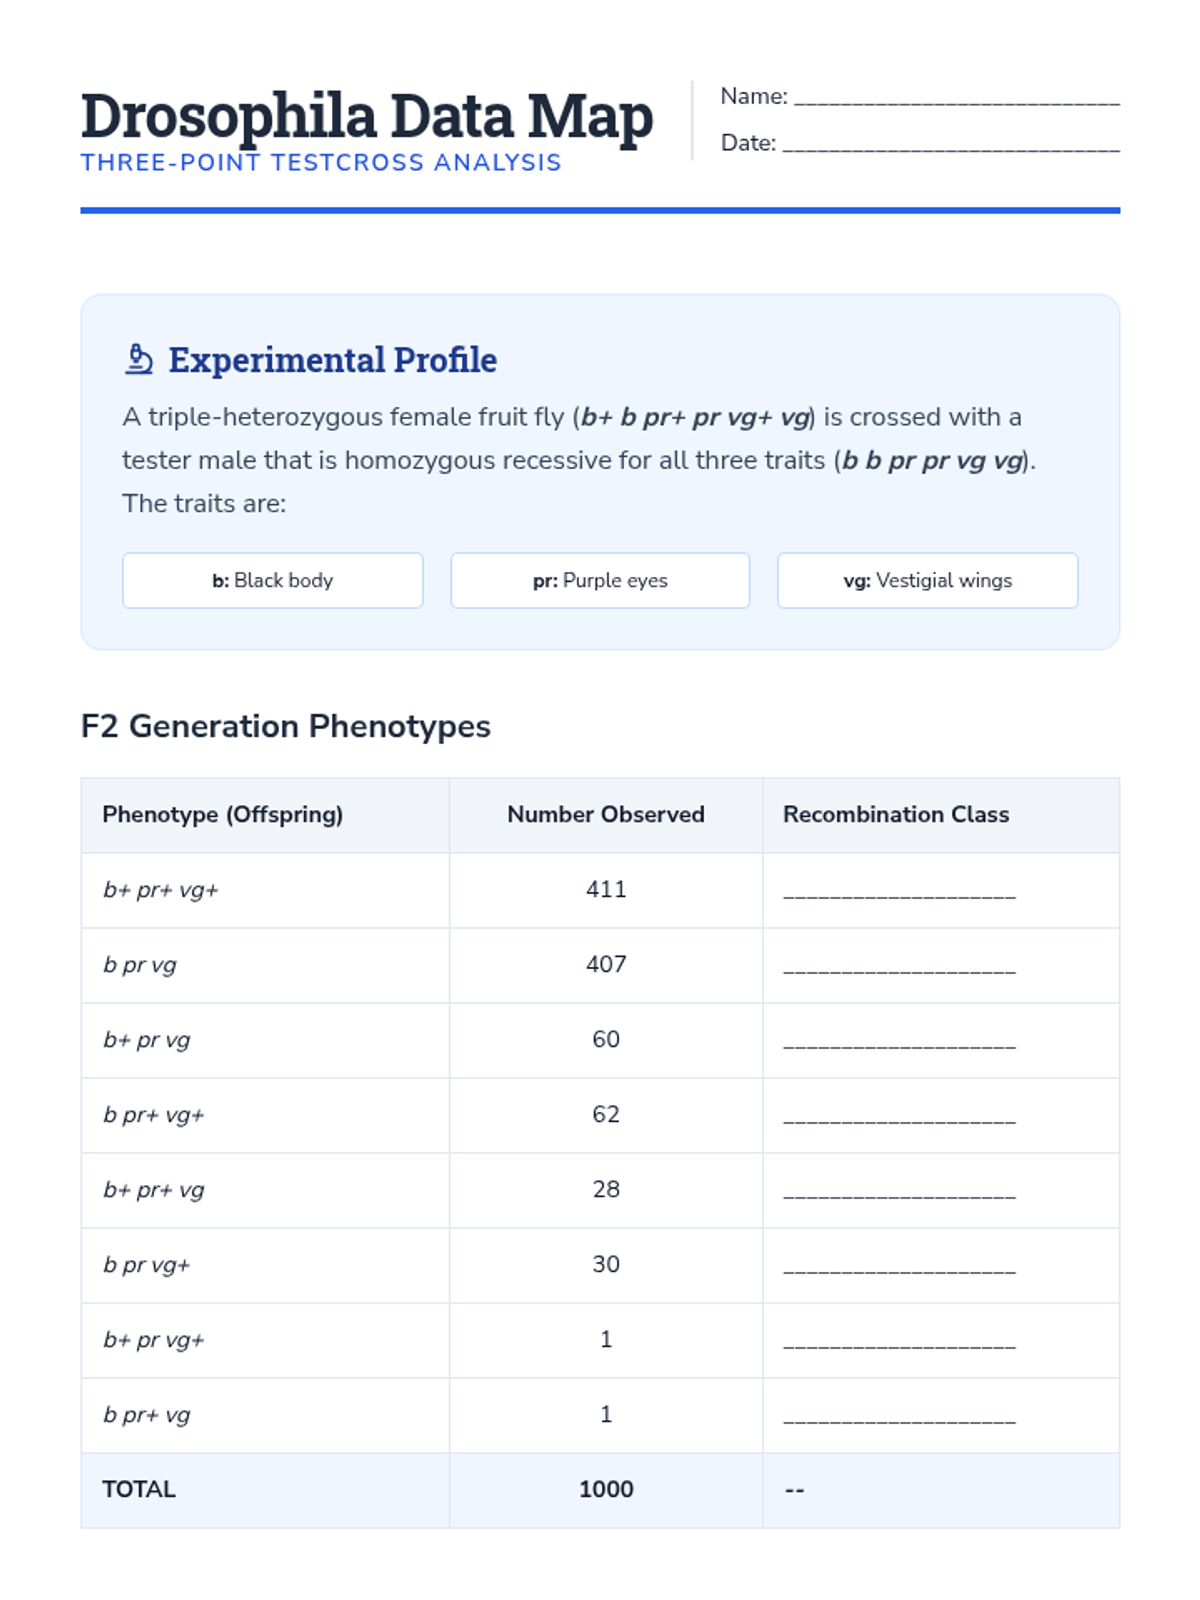This screenshot has height=1600, width=1200.
Task: Click the Drosophila Data Map title
Action: [x=366, y=116]
